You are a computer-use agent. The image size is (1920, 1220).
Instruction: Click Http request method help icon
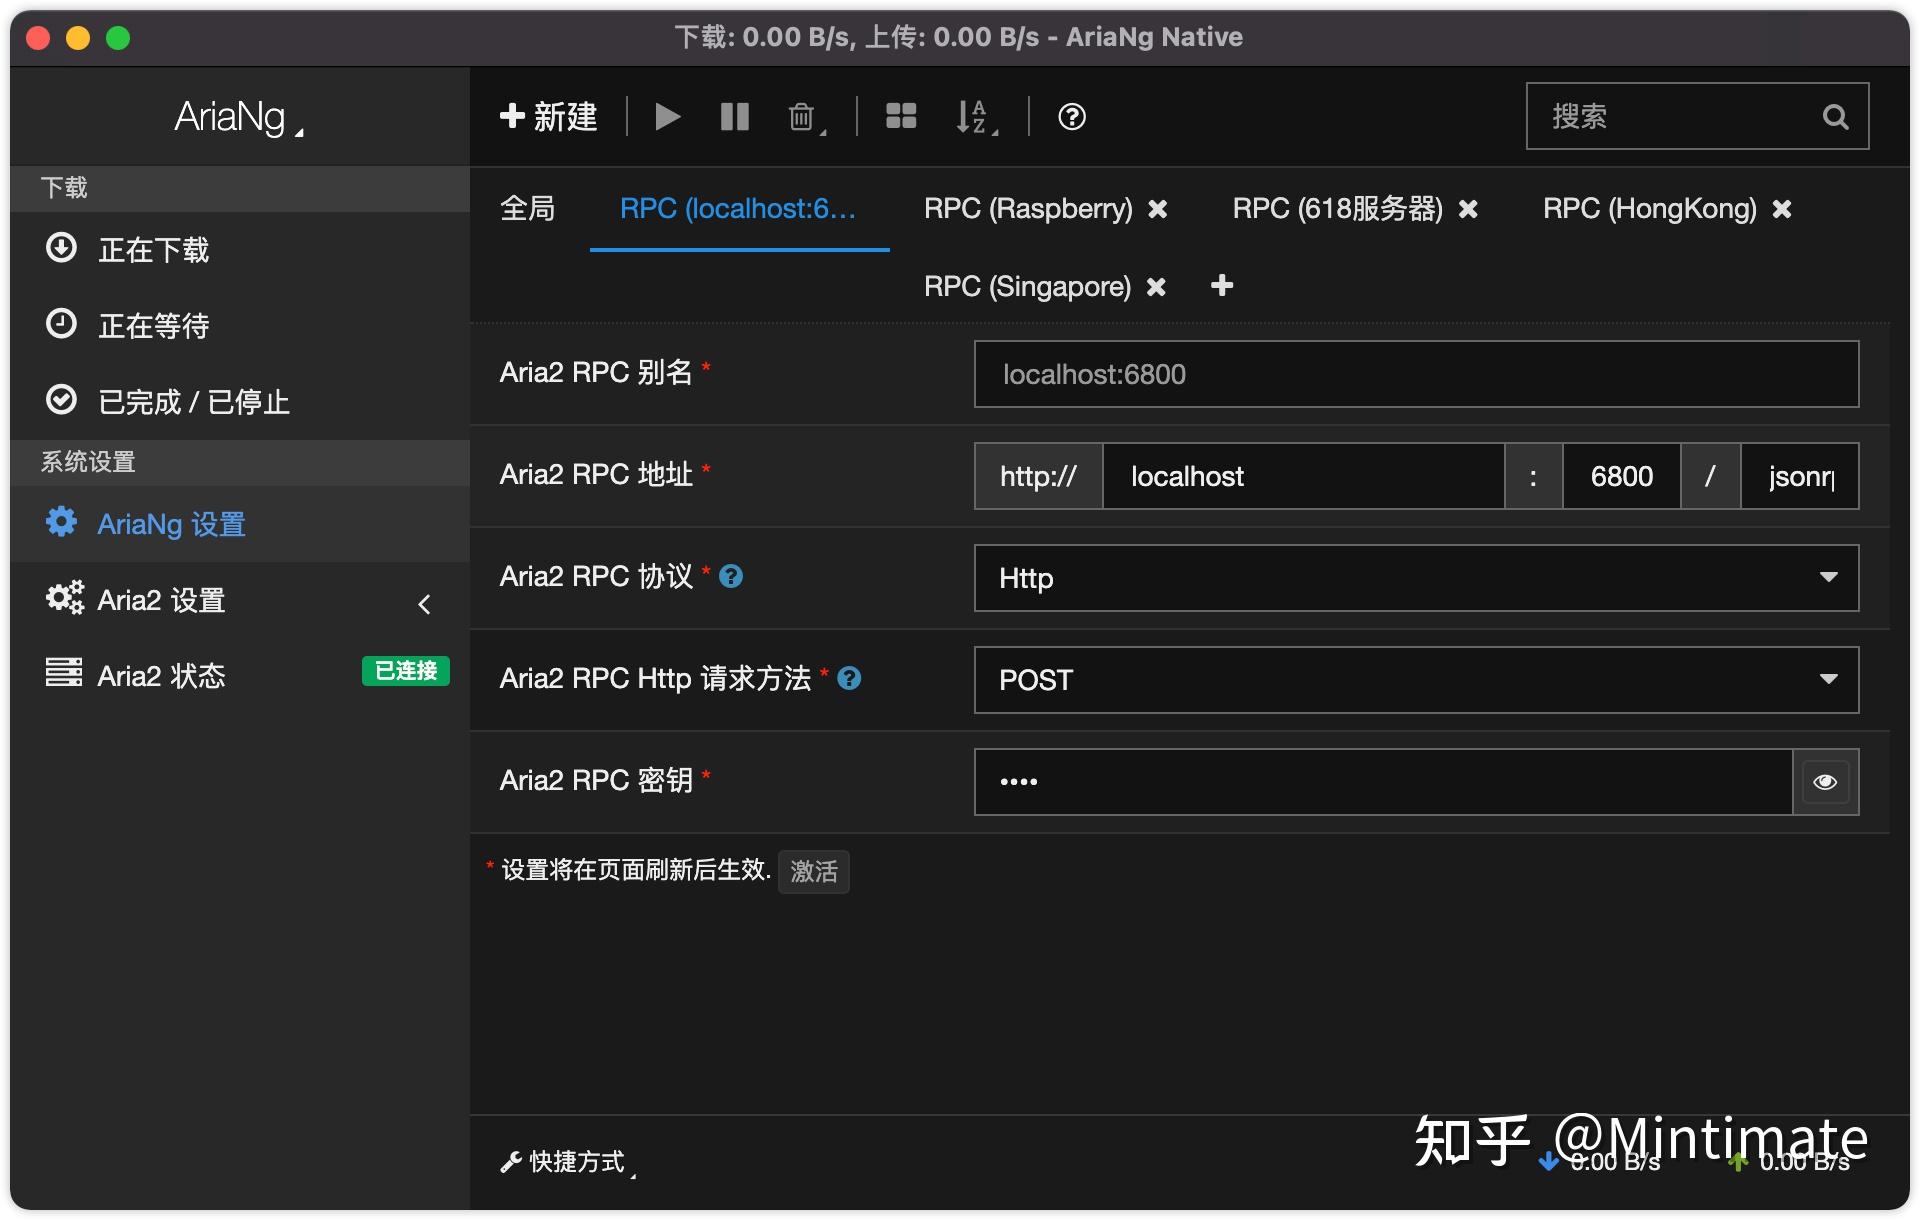coord(849,678)
